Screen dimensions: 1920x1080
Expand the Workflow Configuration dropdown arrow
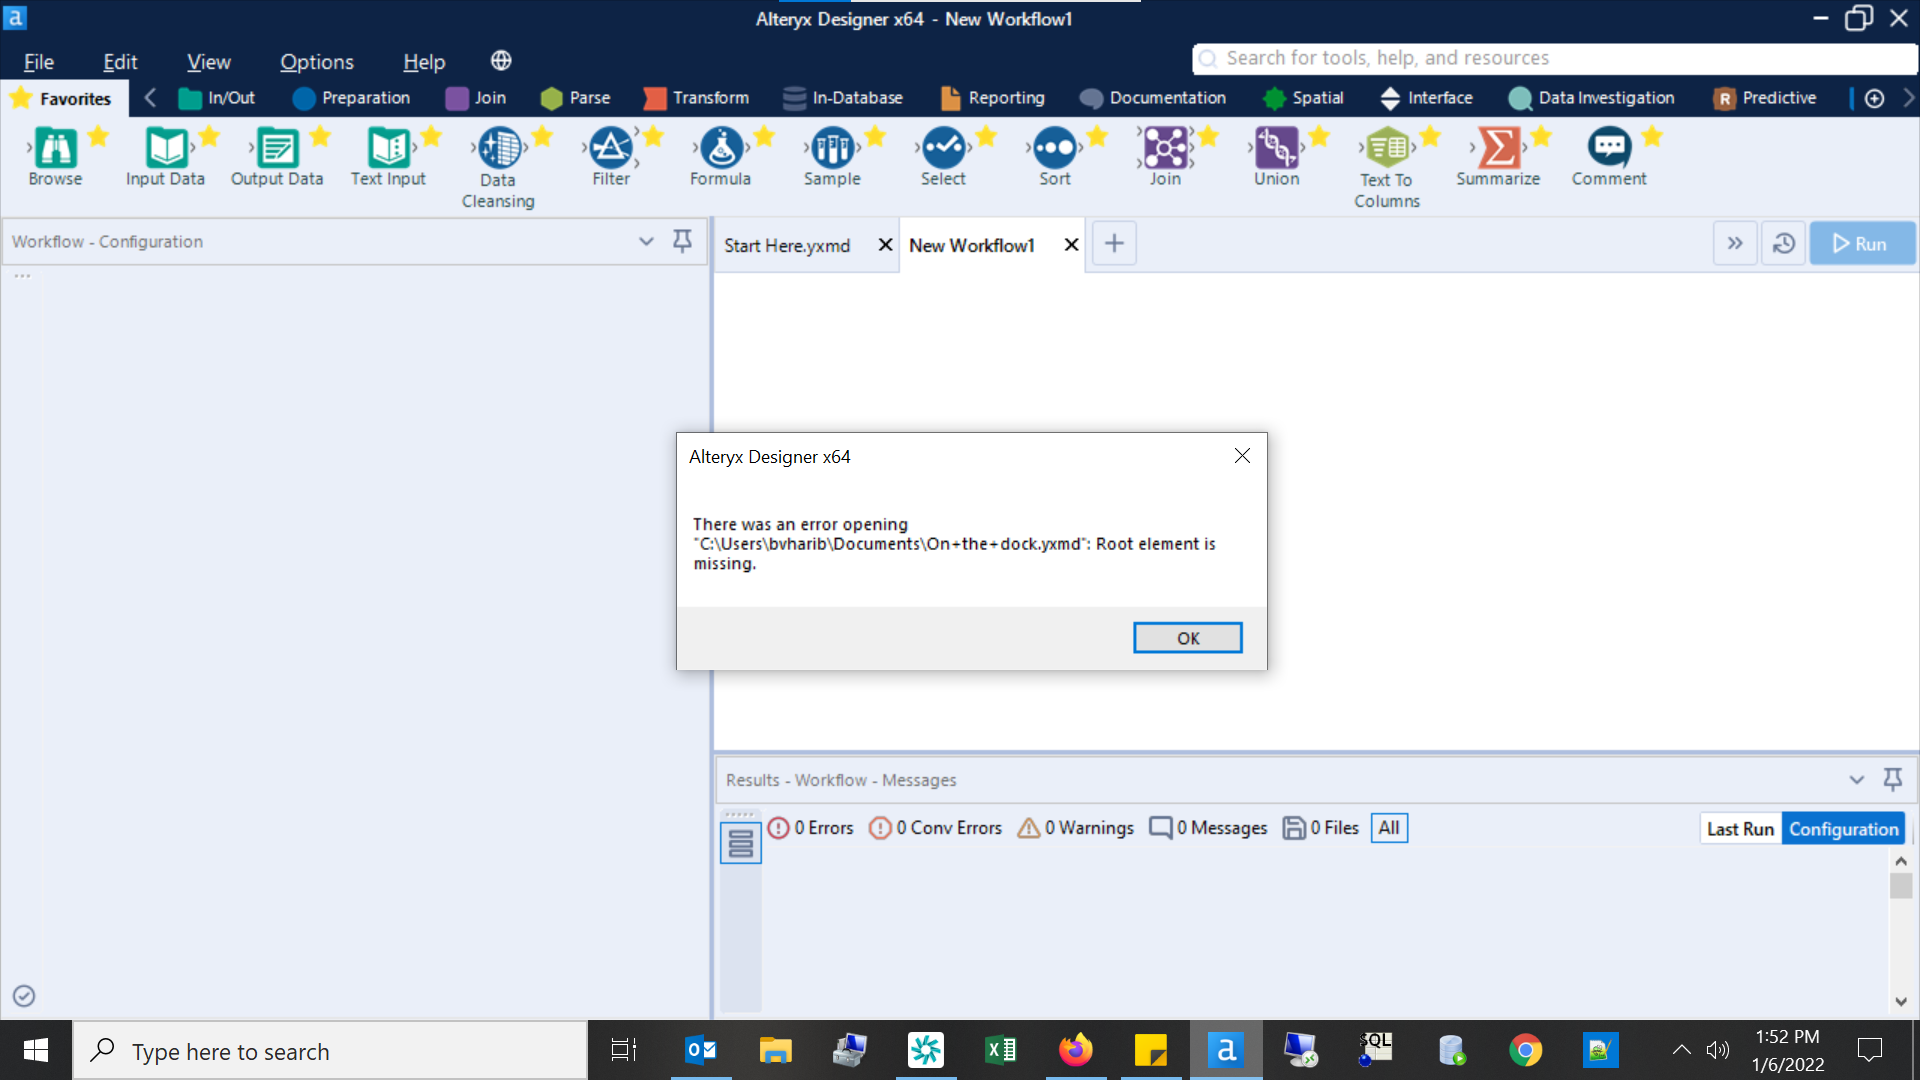pyautogui.click(x=646, y=241)
